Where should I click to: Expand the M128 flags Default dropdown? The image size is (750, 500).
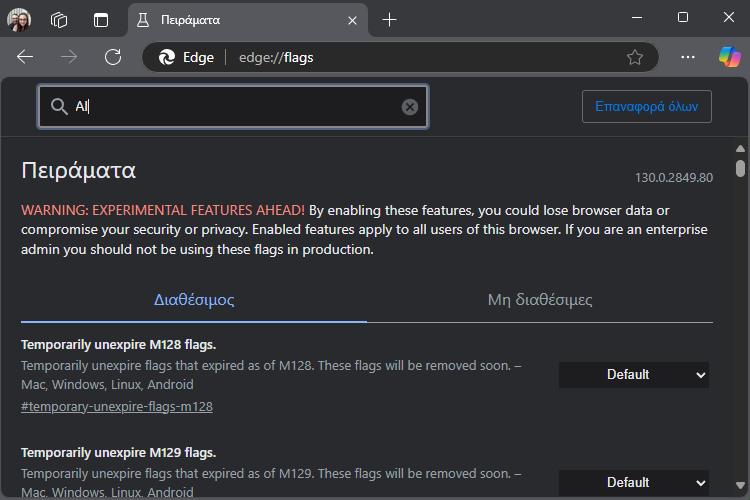(634, 375)
